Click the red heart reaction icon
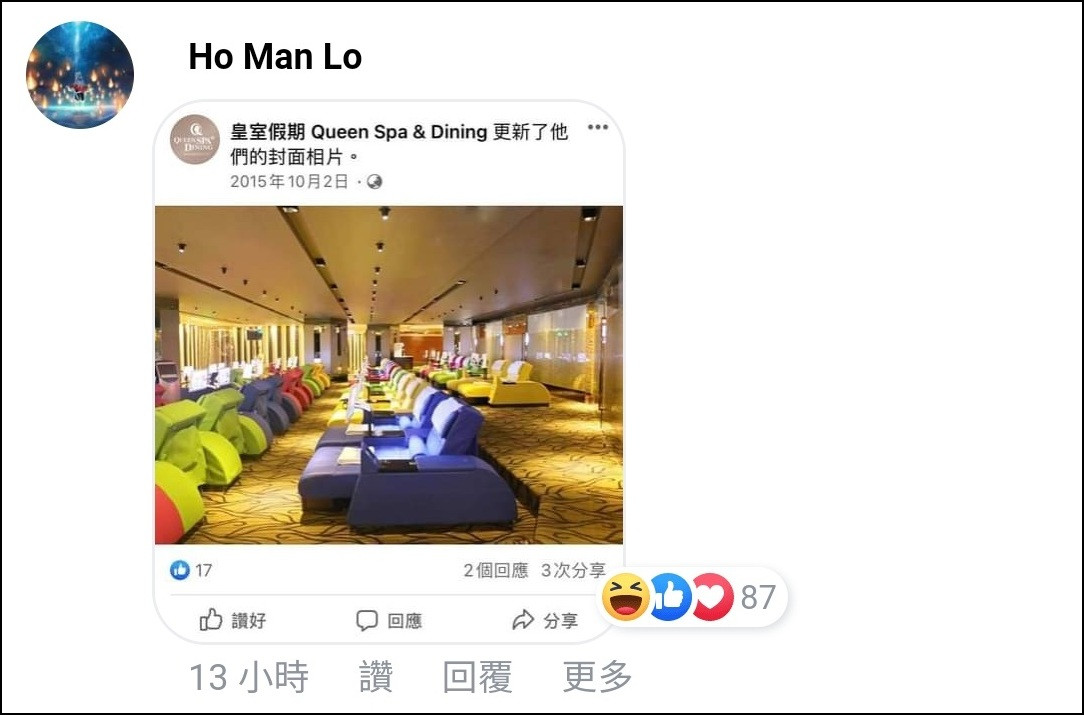The width and height of the screenshot is (1084, 715). [712, 597]
